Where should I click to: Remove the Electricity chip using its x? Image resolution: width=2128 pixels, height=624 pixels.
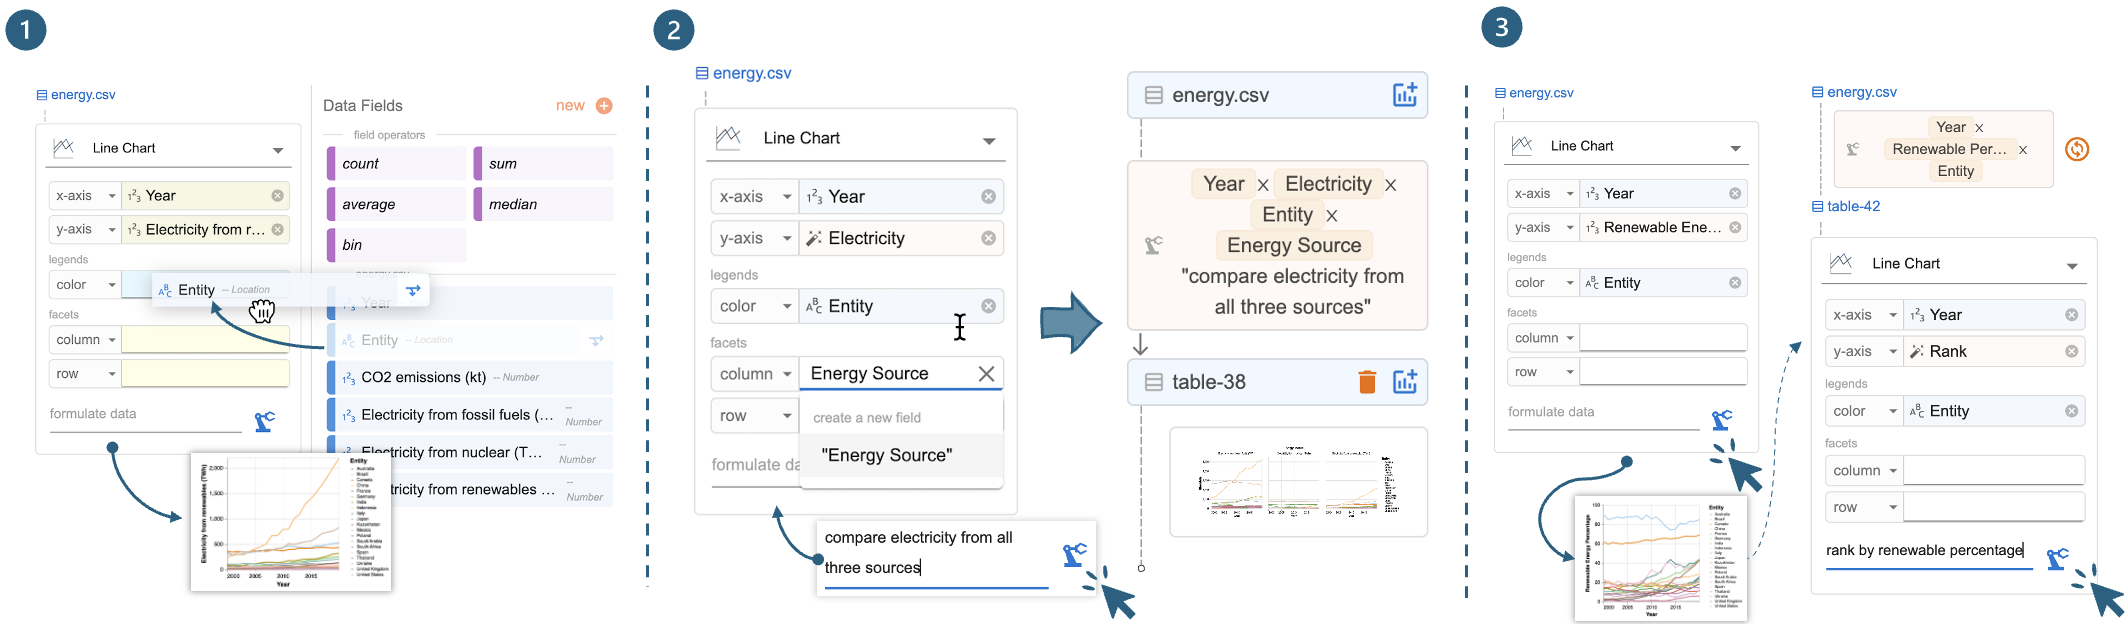[1391, 185]
